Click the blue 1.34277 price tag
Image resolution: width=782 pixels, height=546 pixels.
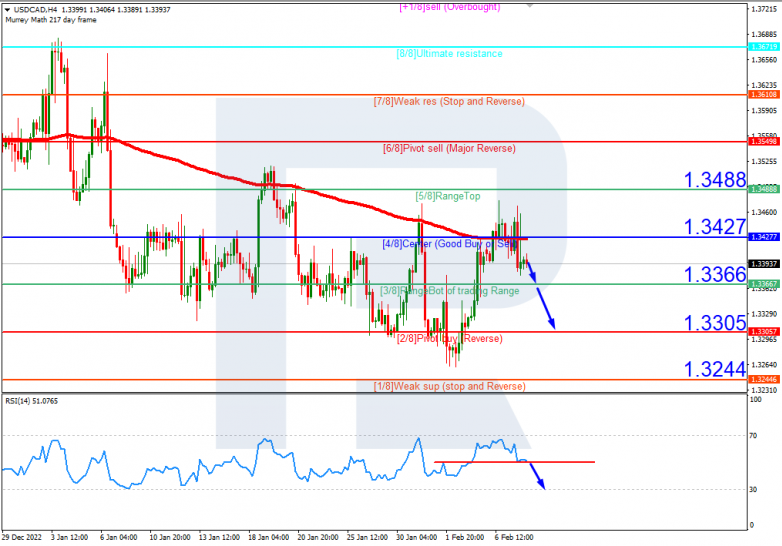point(764,237)
